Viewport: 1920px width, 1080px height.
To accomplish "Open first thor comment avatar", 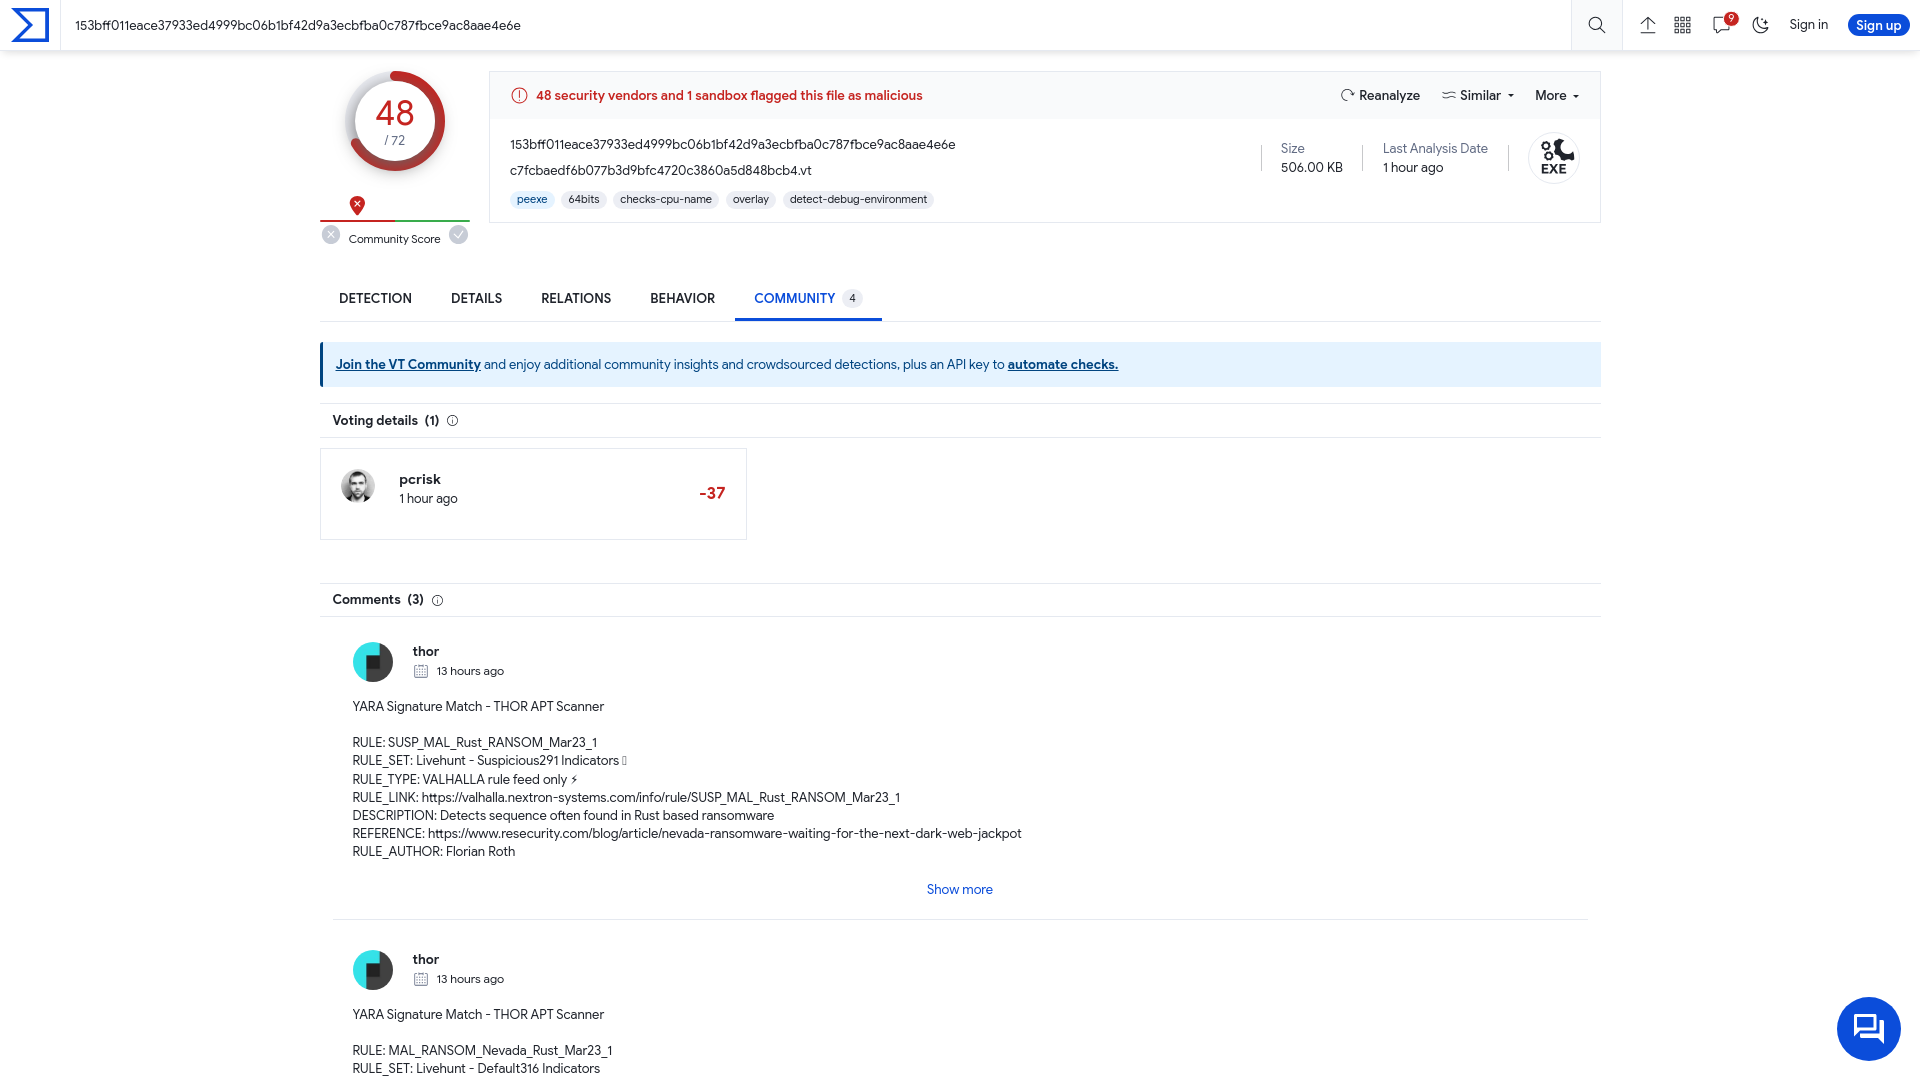I will pyautogui.click(x=373, y=662).
